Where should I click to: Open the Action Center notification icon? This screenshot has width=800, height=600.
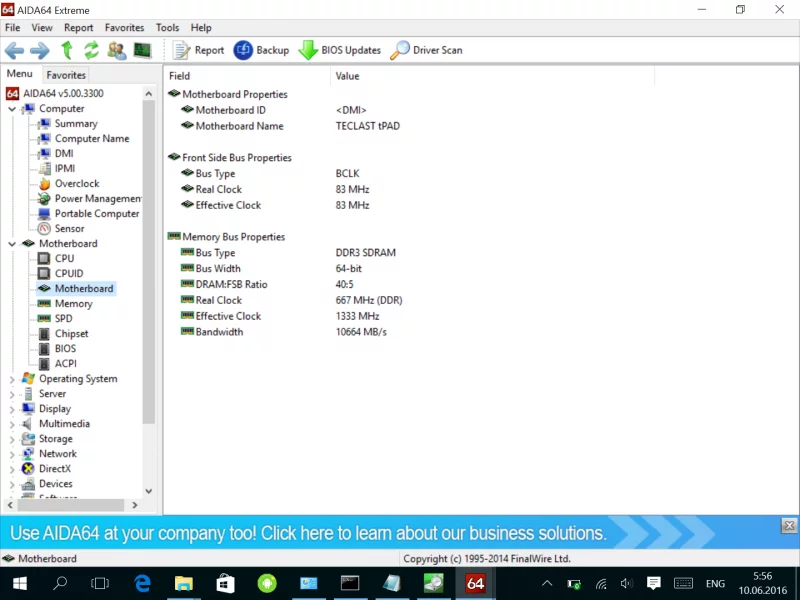coord(654,583)
